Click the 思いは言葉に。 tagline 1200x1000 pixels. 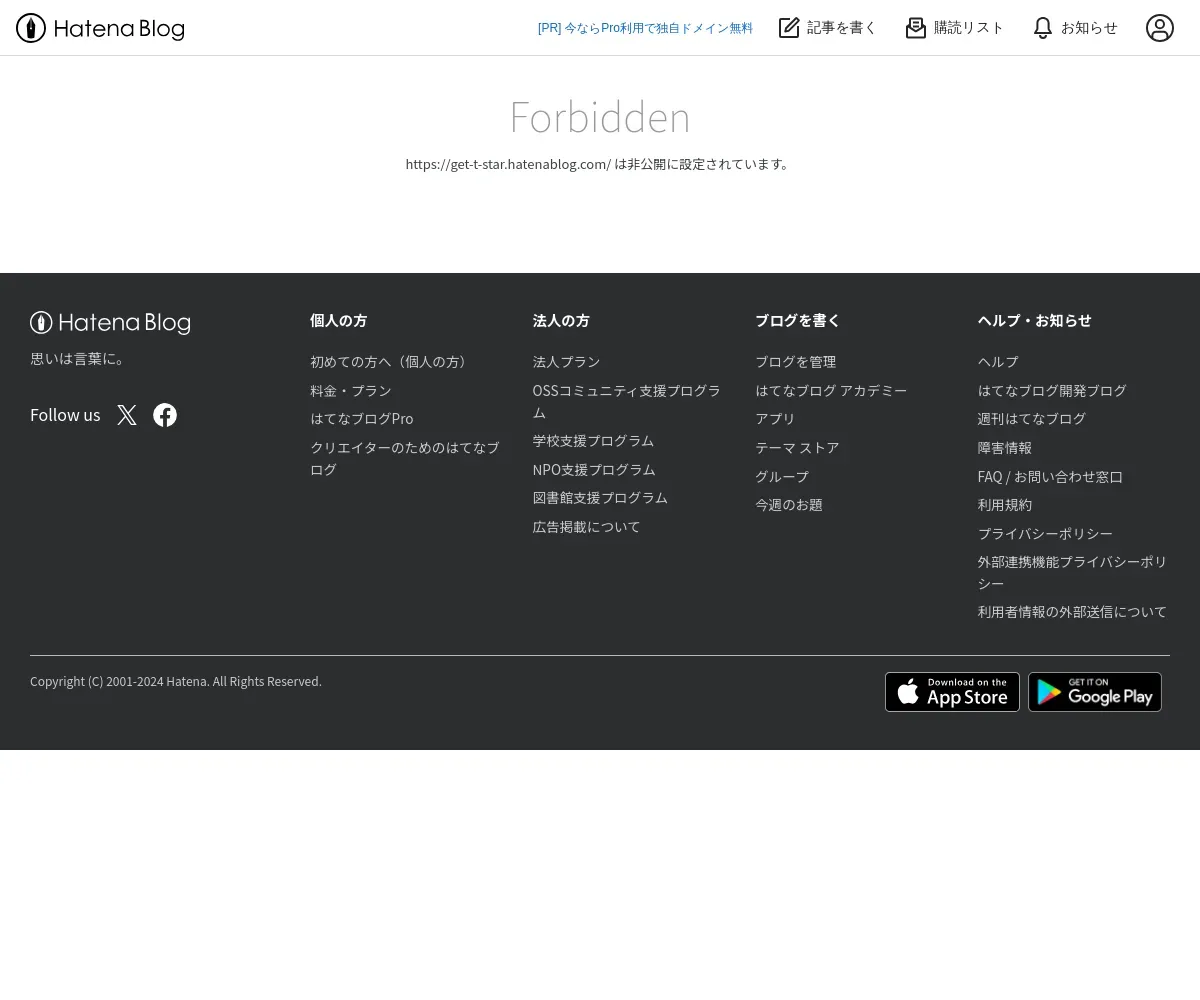coord(79,359)
